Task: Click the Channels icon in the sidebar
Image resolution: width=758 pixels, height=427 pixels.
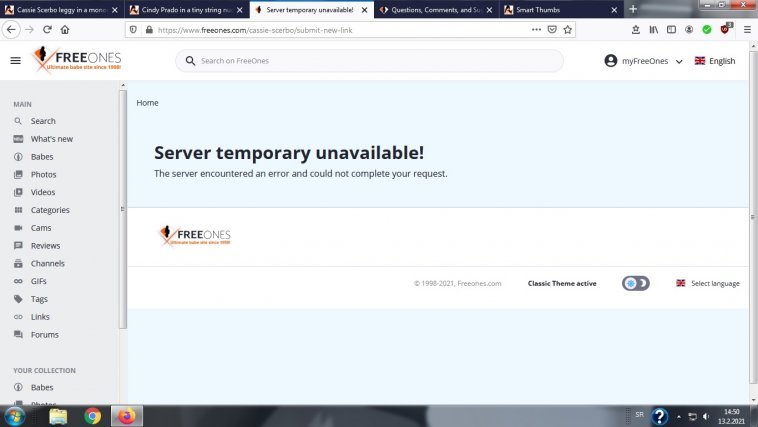Action: [18, 264]
